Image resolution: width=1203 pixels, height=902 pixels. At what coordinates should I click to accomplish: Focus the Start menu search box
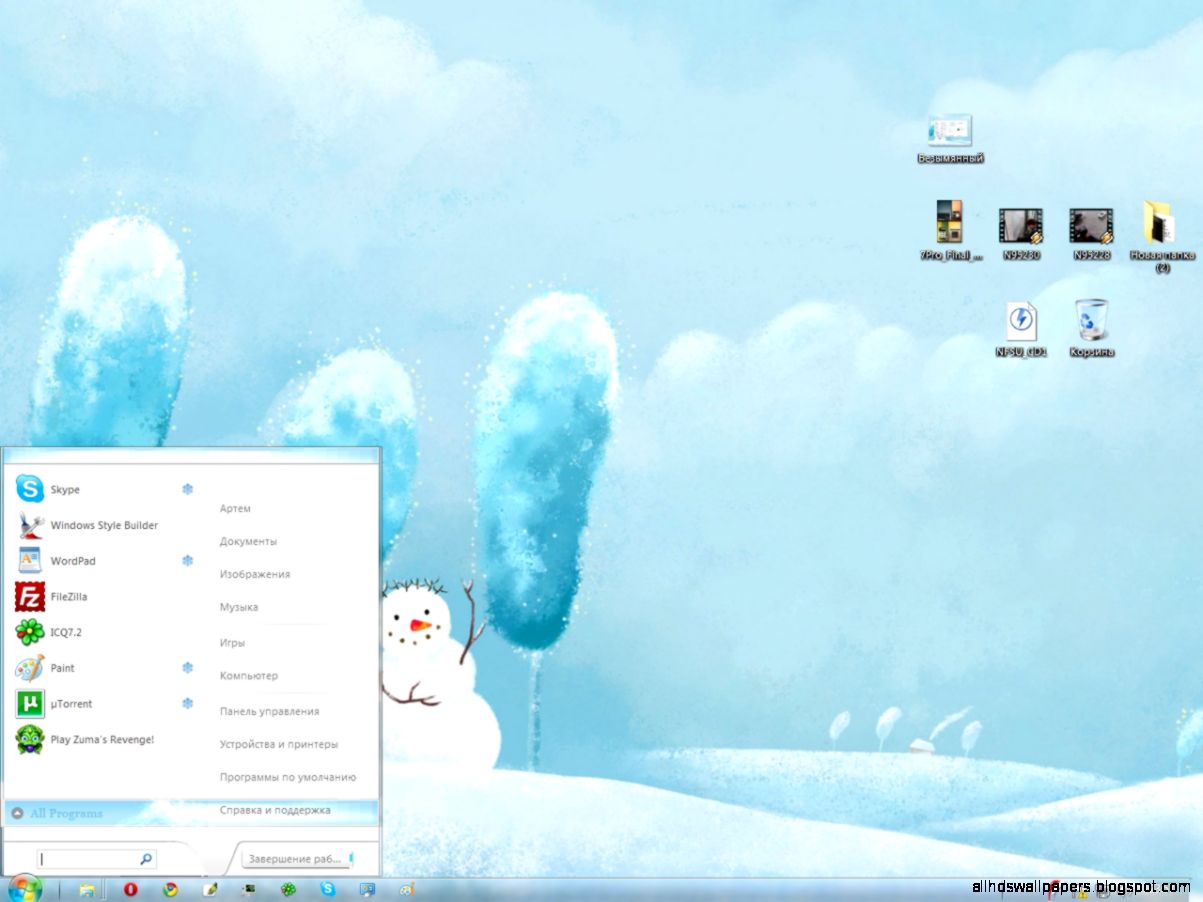[x=97, y=859]
